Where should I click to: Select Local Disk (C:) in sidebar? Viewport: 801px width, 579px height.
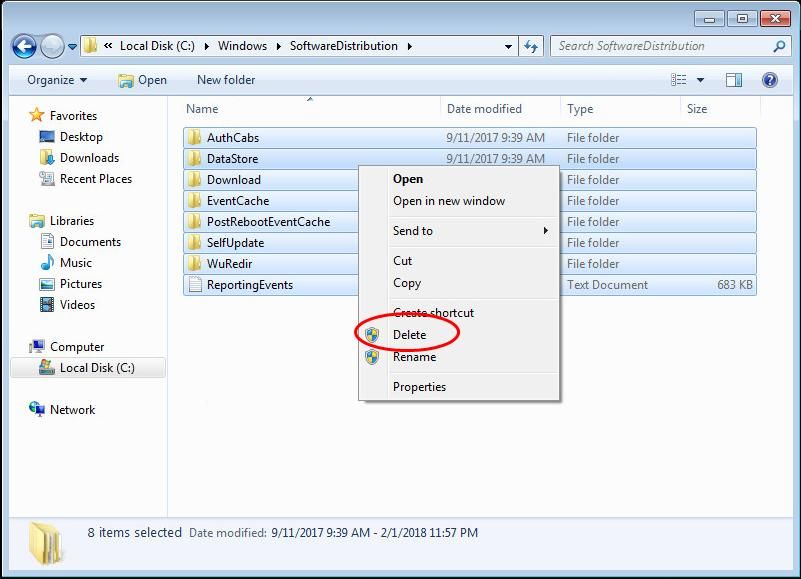coord(87,368)
